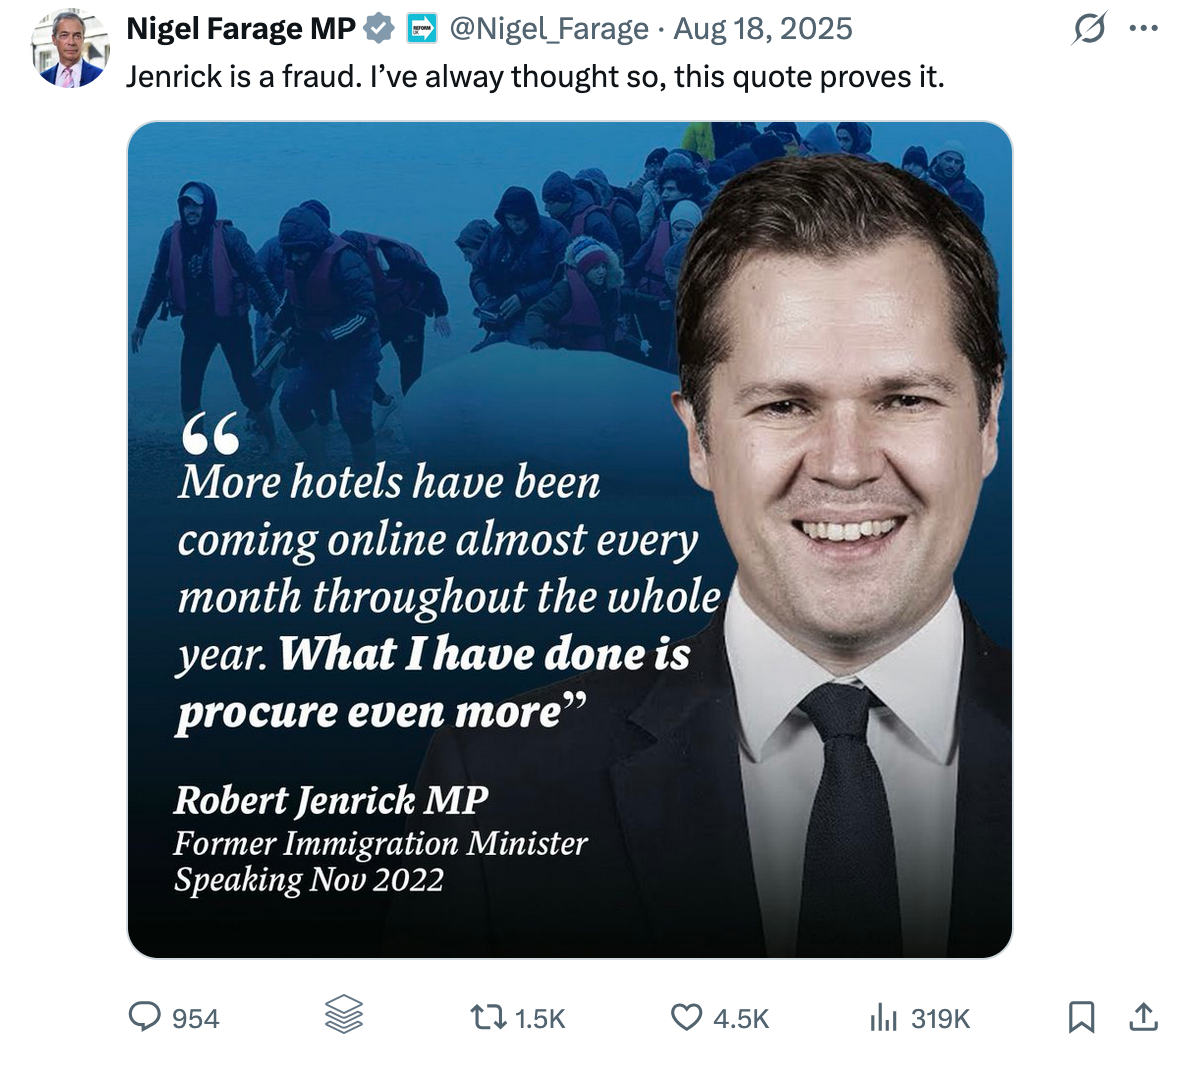Open the Aug 18, 2025 timestamp
This screenshot has width=1192, height=1070.
[763, 29]
